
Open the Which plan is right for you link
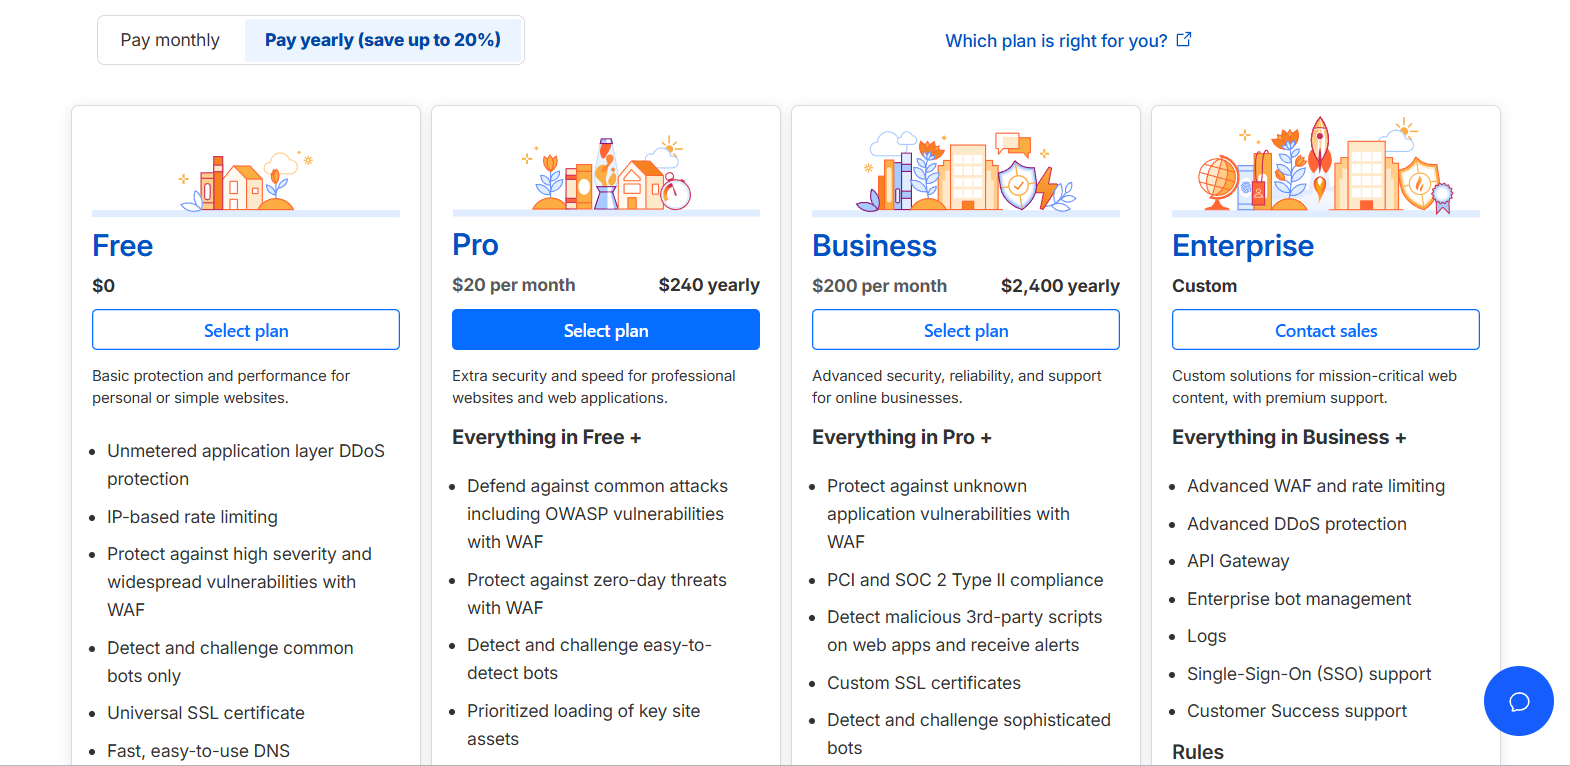(1056, 40)
